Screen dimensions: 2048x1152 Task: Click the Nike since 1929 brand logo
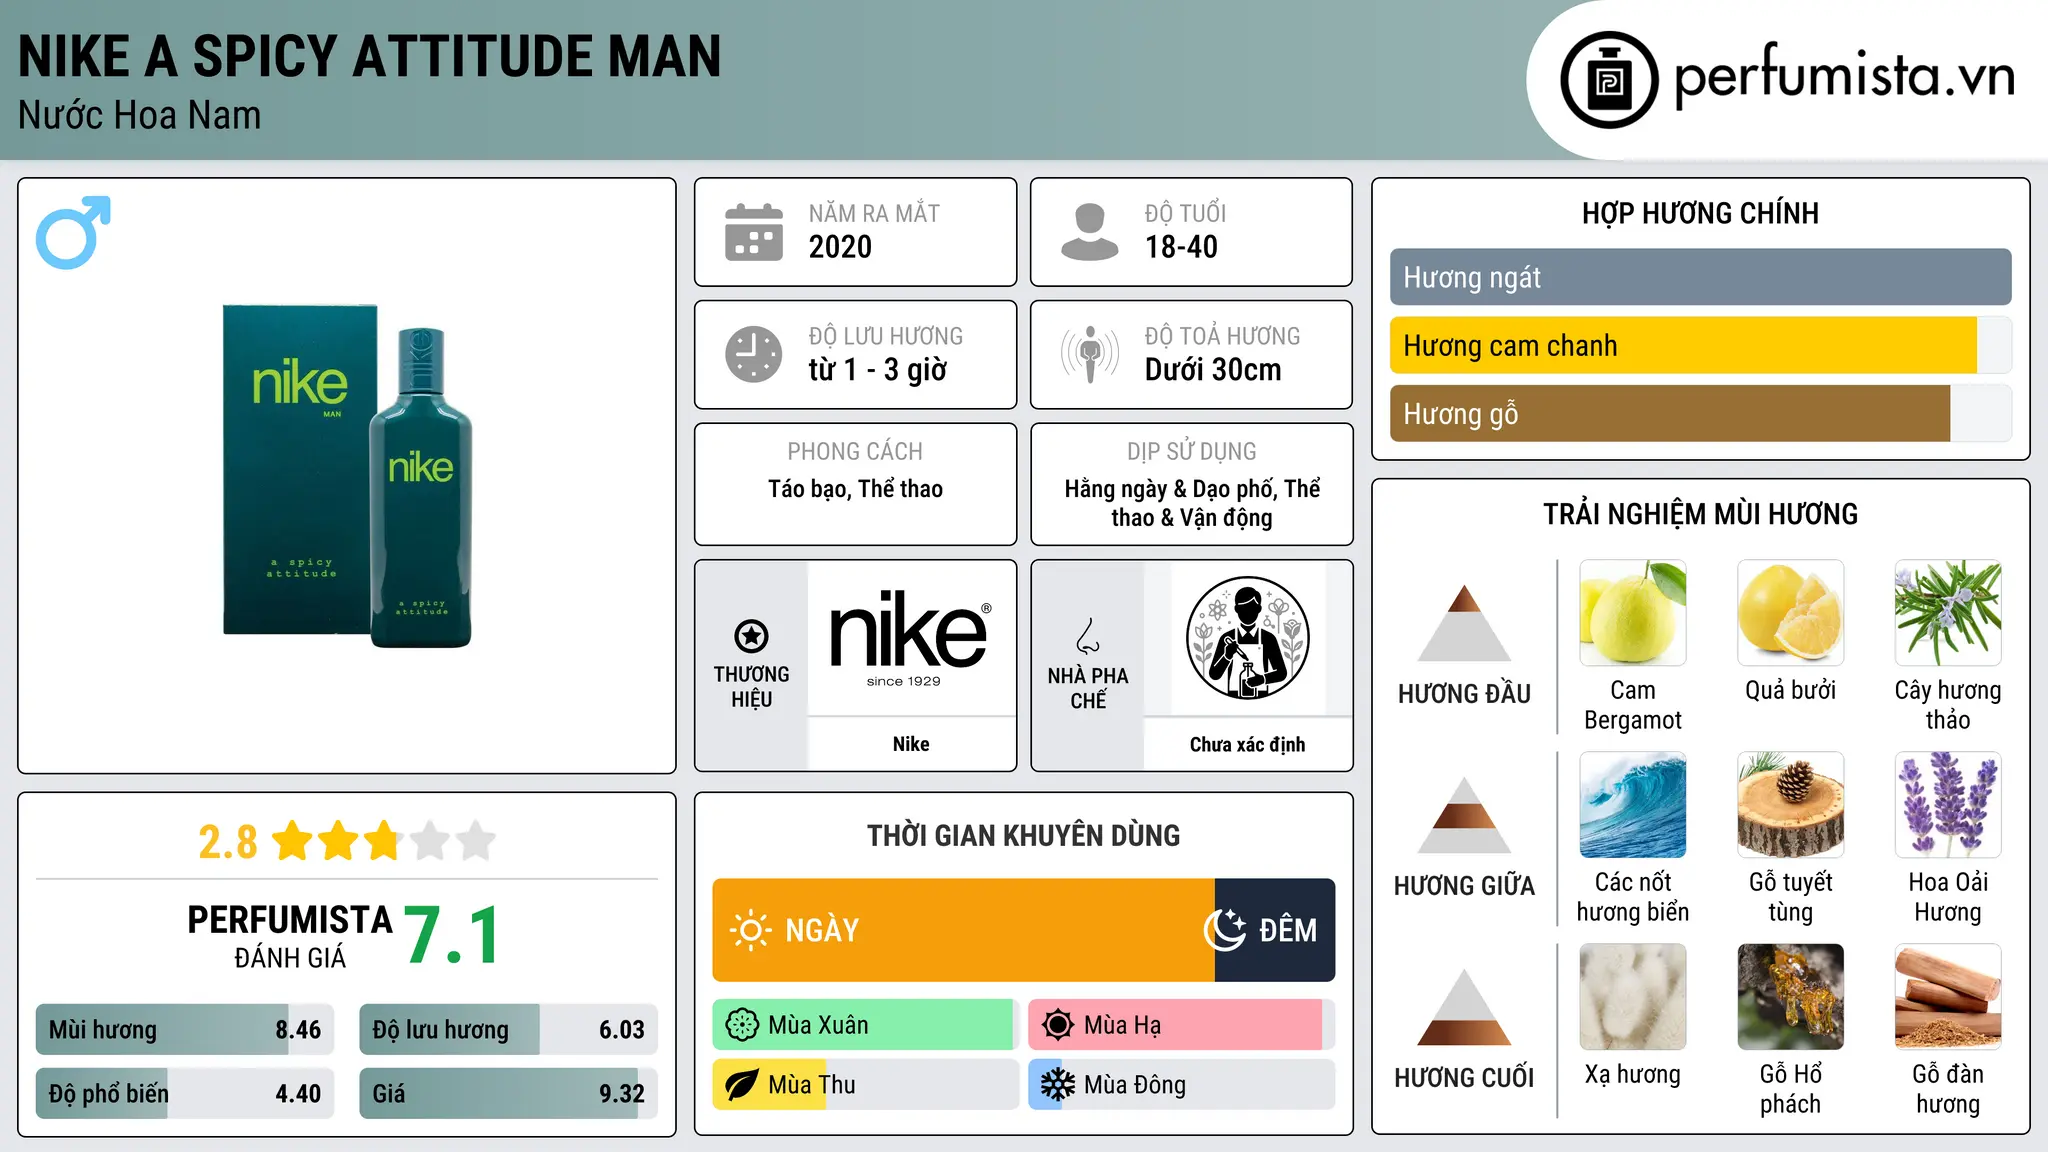coord(910,638)
